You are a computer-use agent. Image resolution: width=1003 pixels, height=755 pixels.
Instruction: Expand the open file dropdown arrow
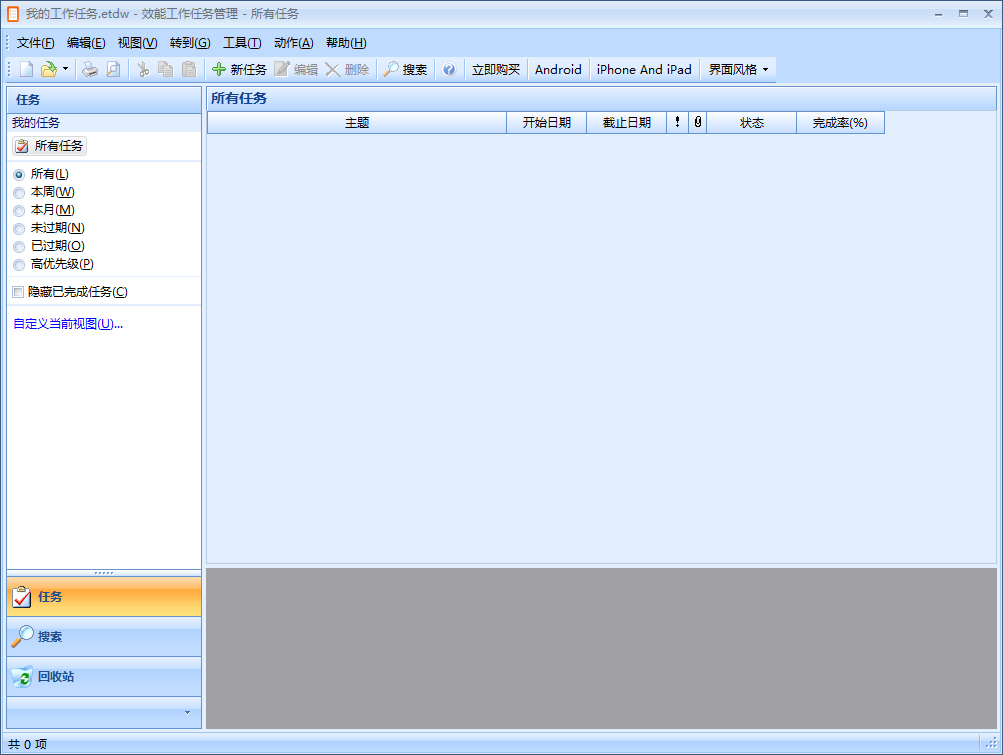point(65,69)
